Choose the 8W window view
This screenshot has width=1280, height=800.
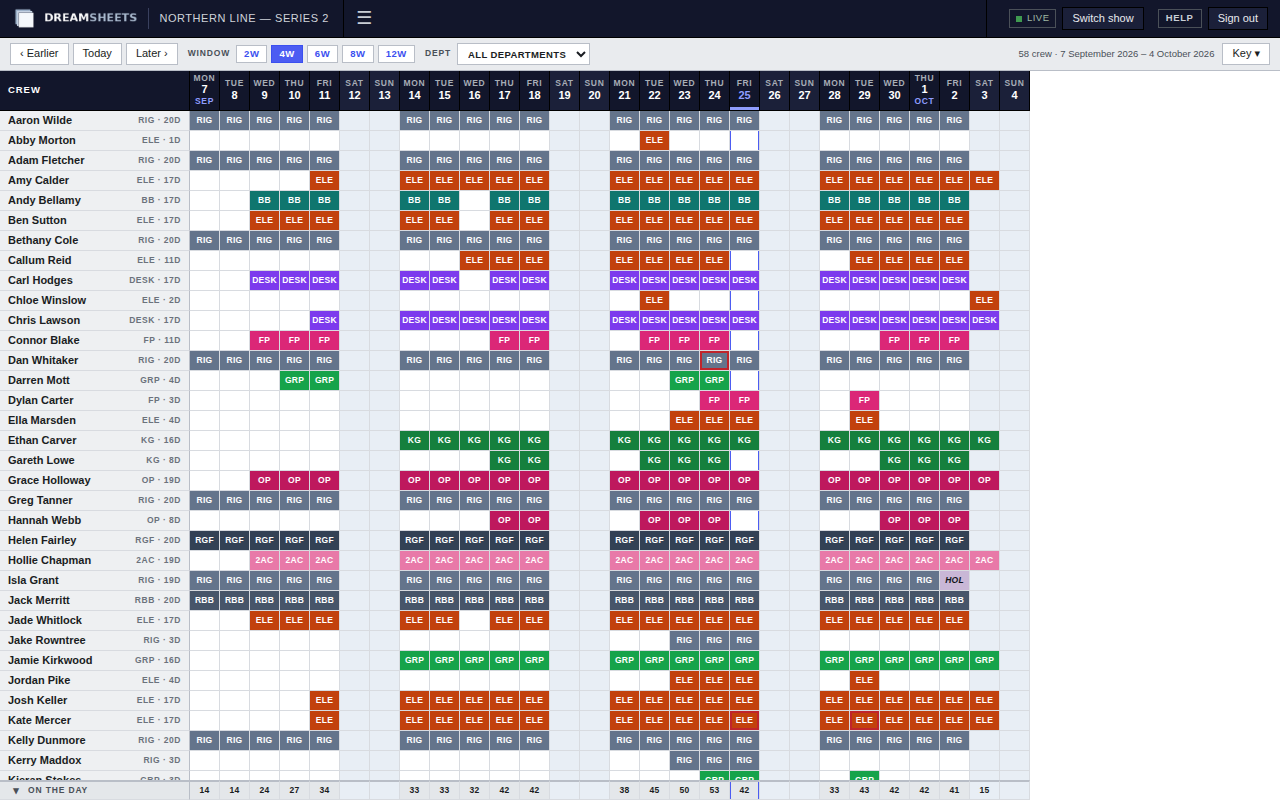tap(357, 54)
